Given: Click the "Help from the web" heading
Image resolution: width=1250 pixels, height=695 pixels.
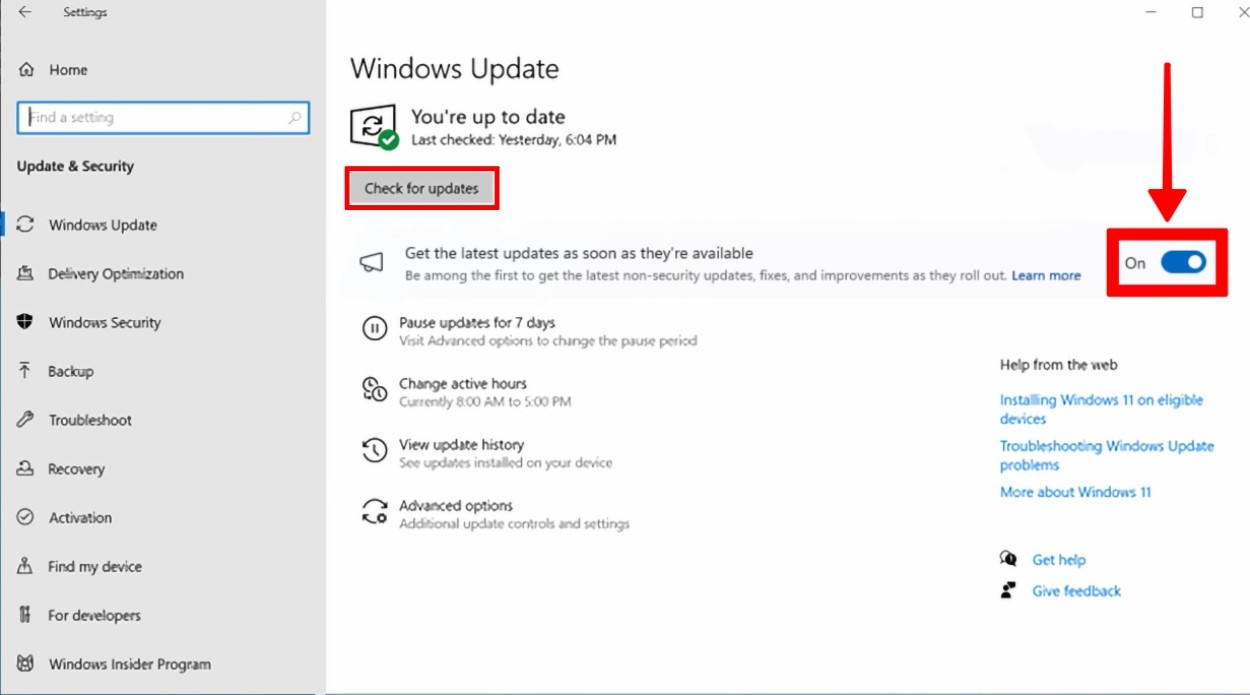Looking at the screenshot, I should [1058, 365].
